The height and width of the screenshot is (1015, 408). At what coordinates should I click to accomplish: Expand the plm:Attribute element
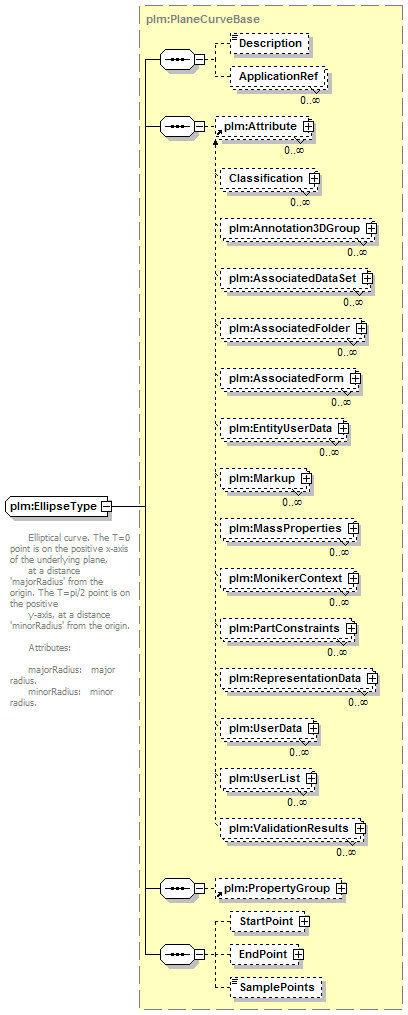click(x=308, y=126)
